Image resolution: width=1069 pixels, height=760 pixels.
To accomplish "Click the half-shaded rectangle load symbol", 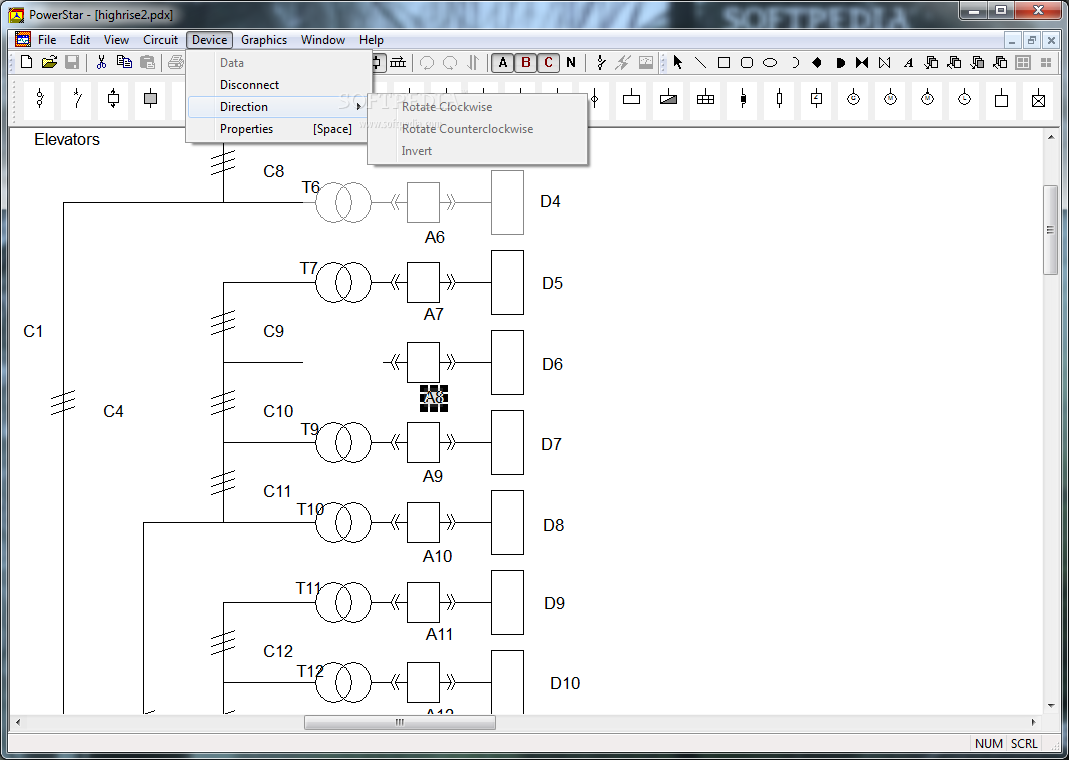I will pyautogui.click(x=668, y=100).
